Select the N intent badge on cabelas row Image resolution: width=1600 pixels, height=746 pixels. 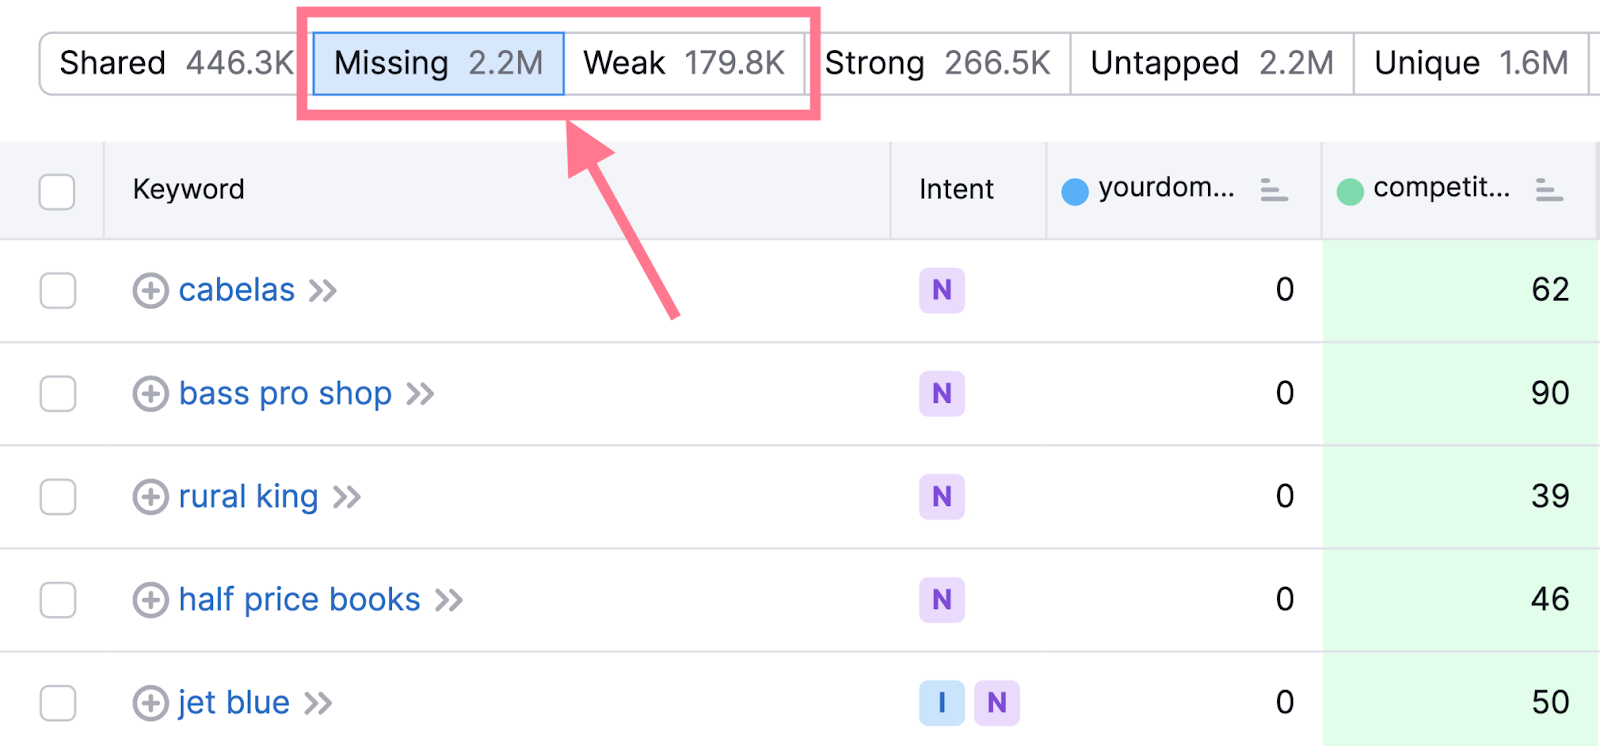(941, 291)
